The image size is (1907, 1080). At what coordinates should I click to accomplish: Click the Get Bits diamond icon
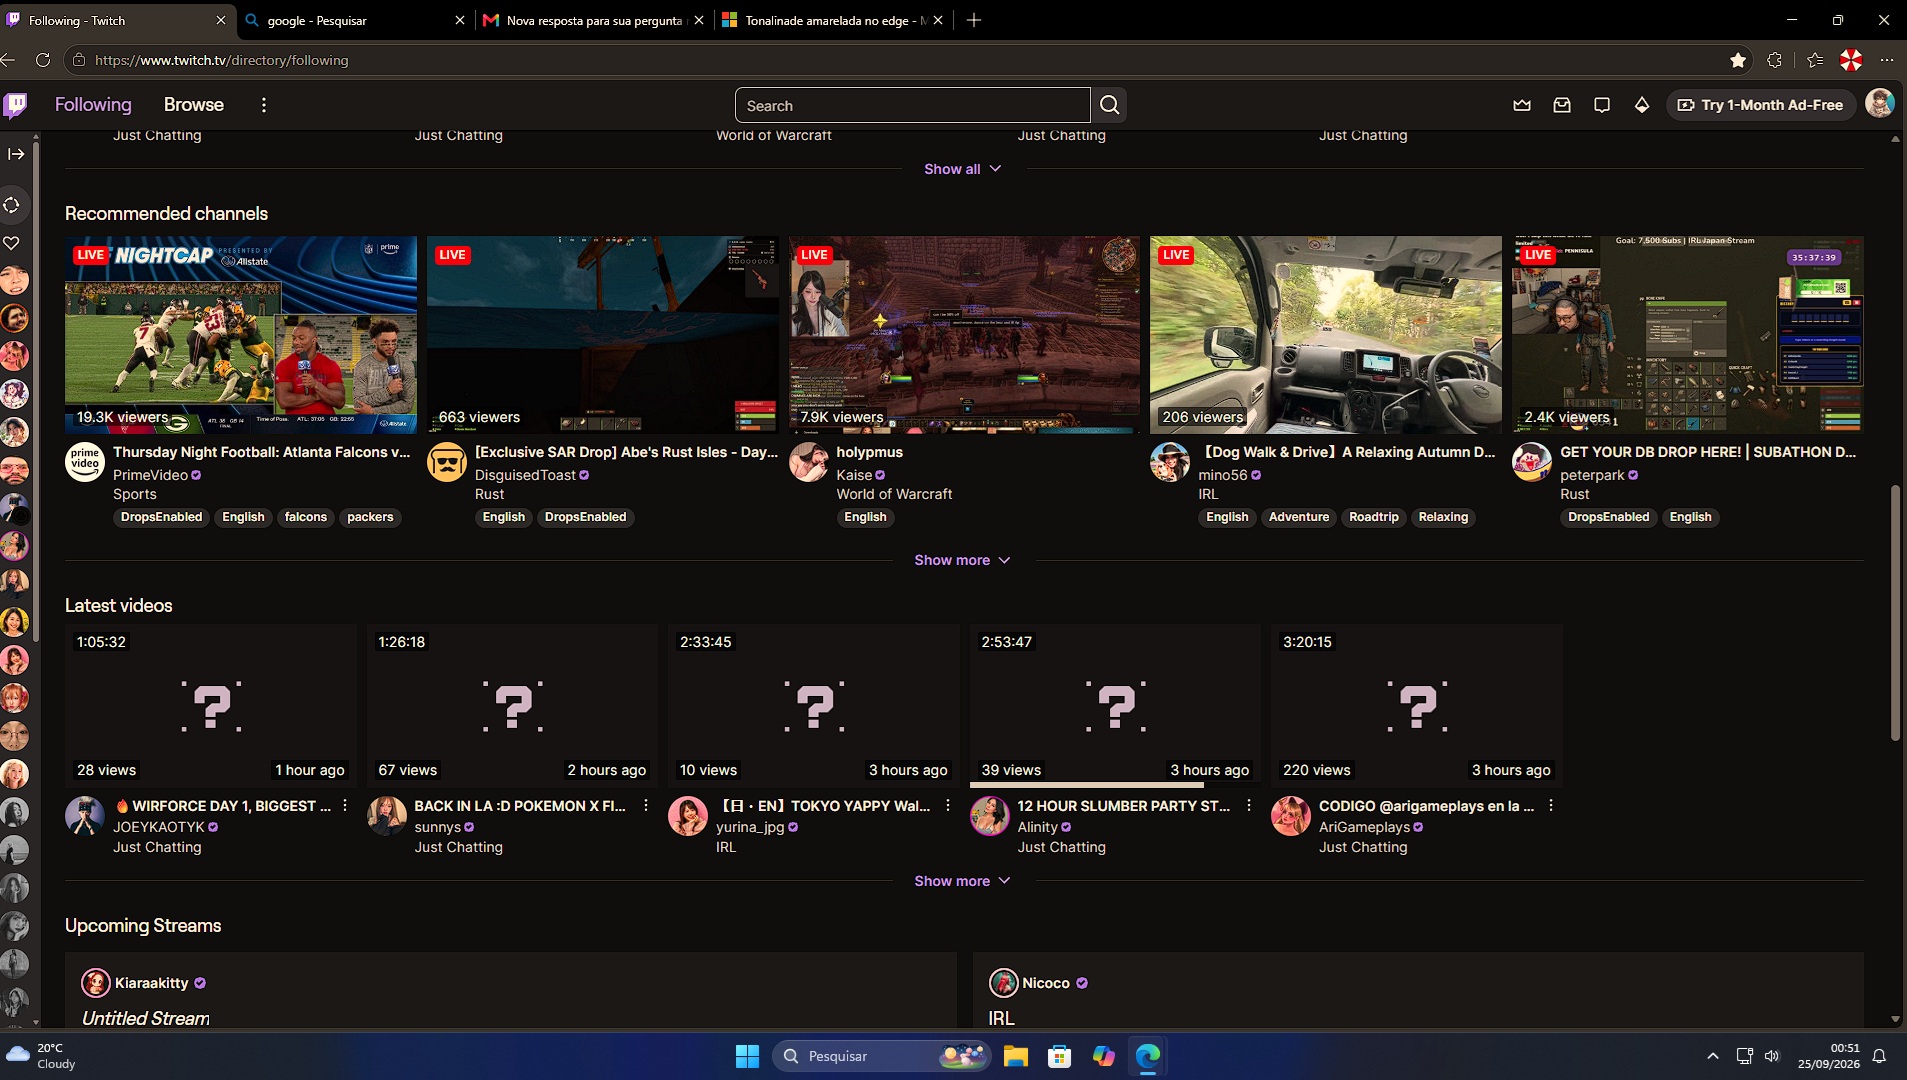coord(1642,105)
